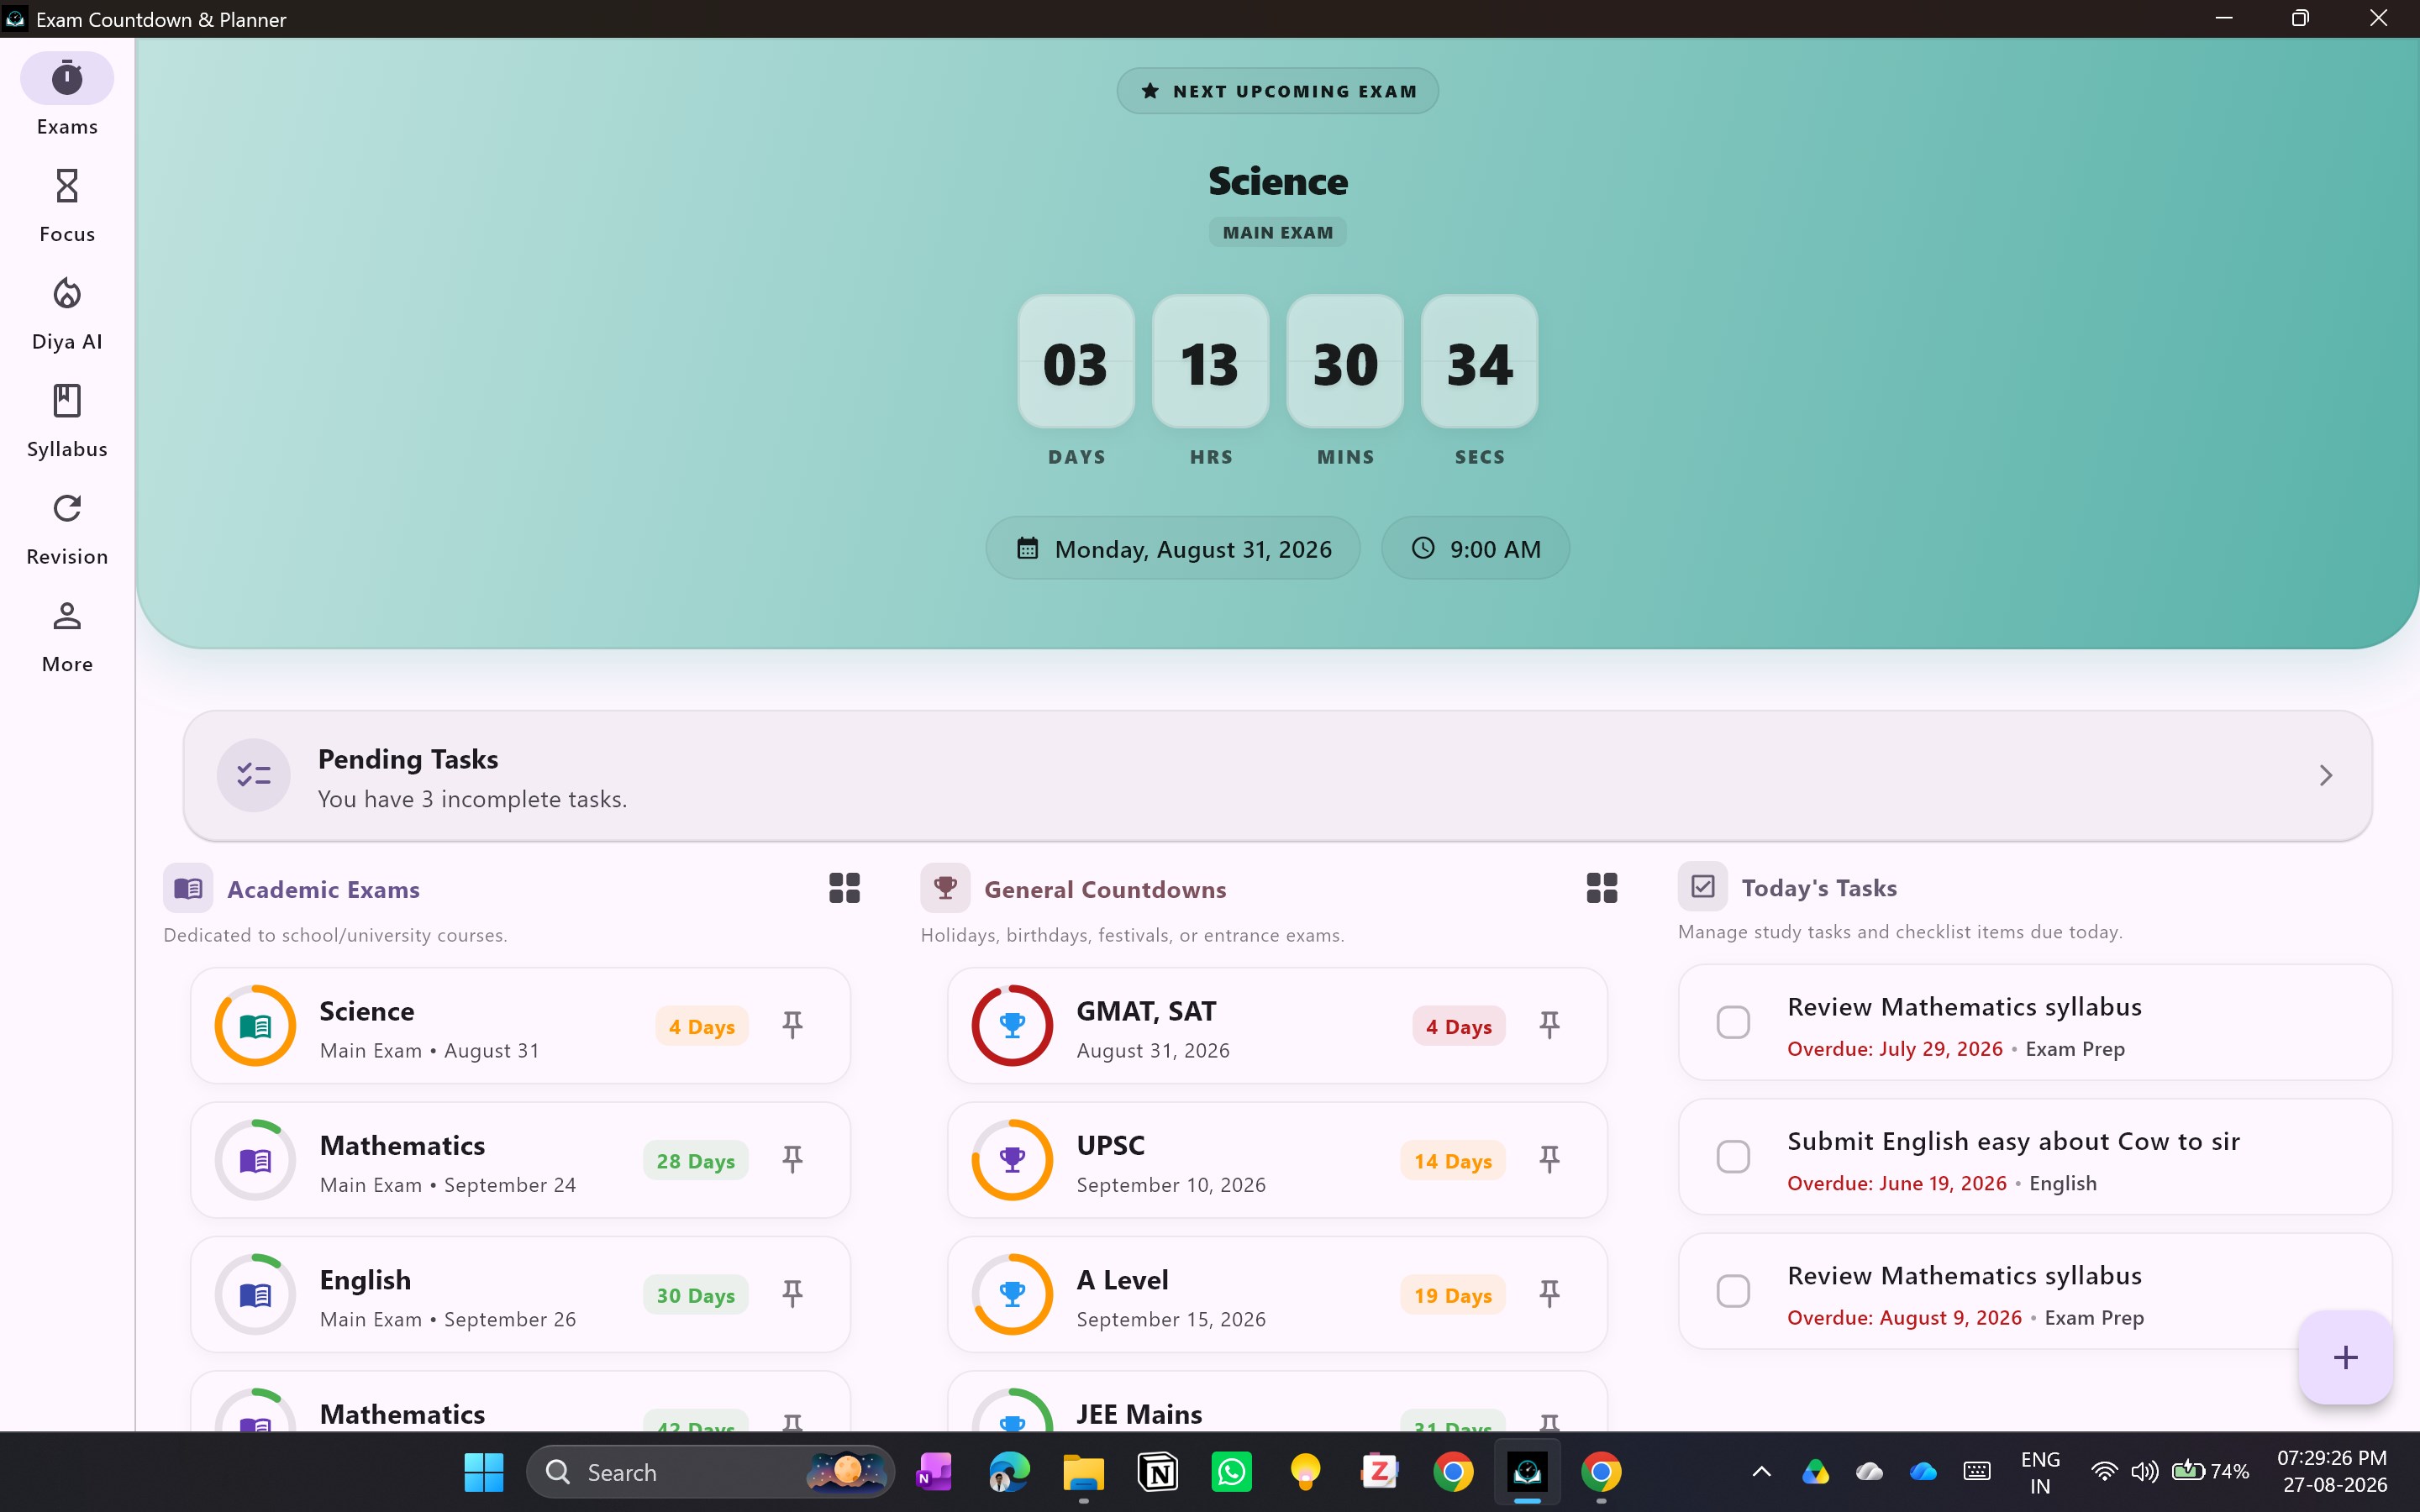Screen dimensions: 2420x1512
Task: Open WhatsApp from the taskbar
Action: click(x=1231, y=1472)
